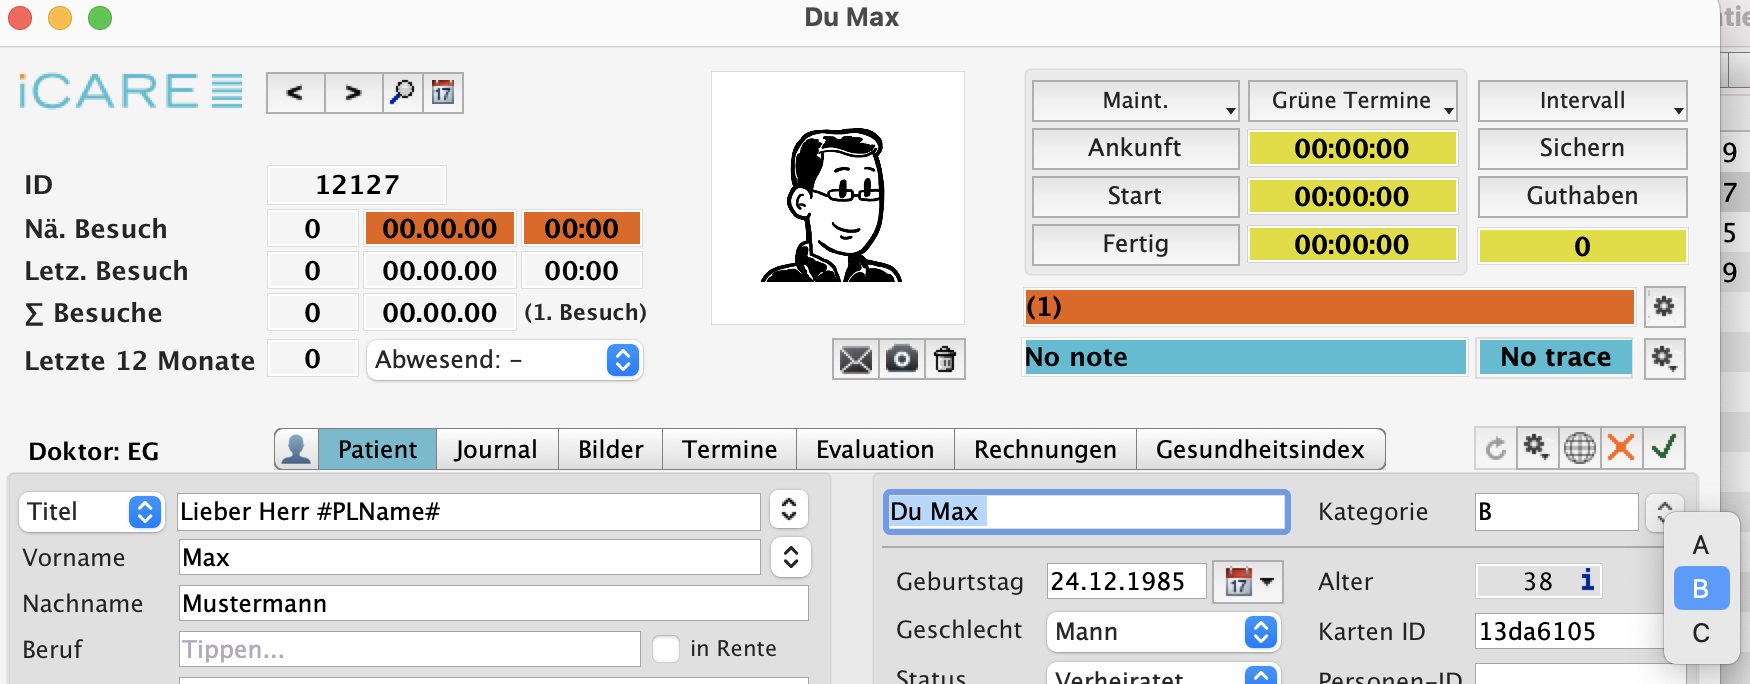Click the orange X cancel icon
The height and width of the screenshot is (684, 1750).
pyautogui.click(x=1621, y=448)
